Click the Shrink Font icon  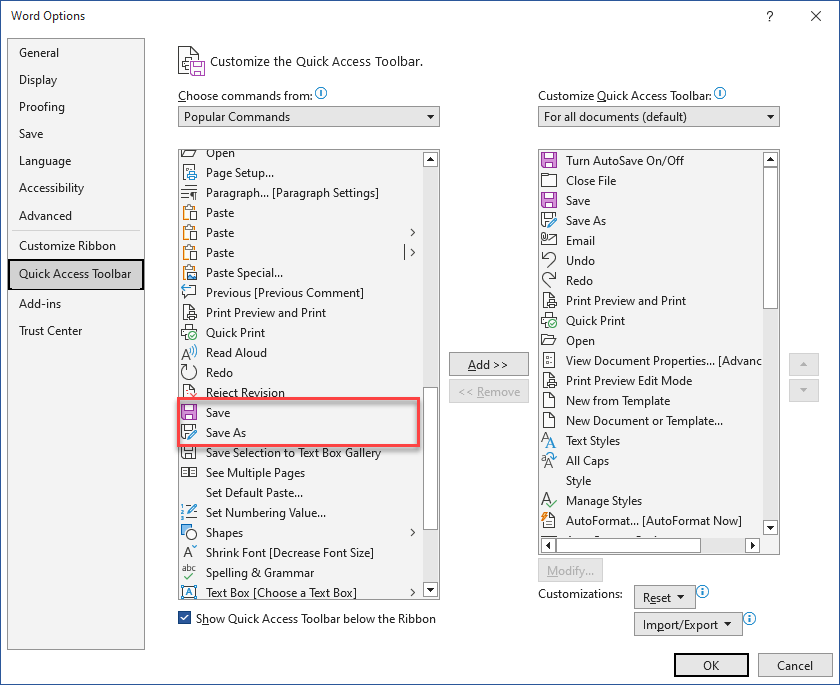190,552
